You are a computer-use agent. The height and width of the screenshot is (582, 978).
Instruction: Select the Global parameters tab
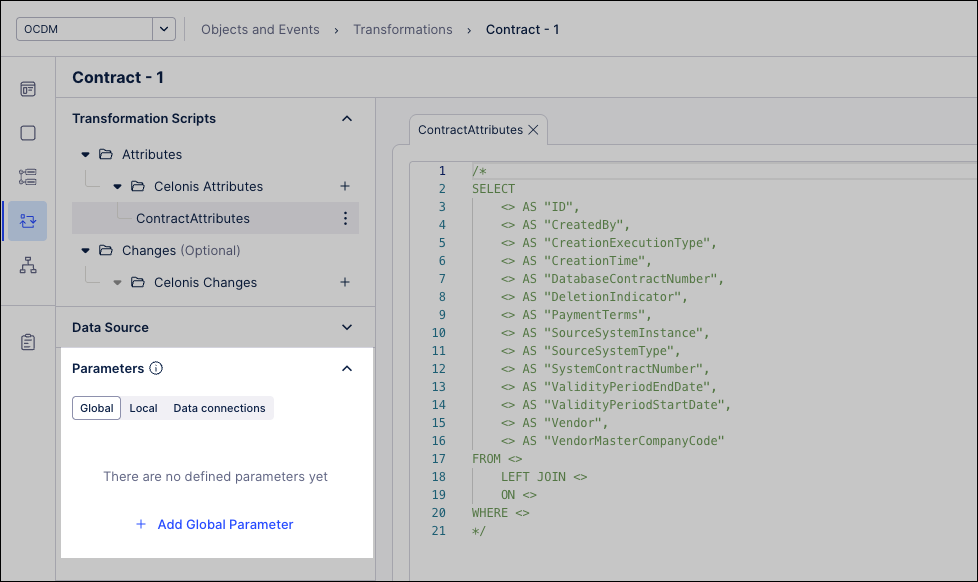point(97,408)
